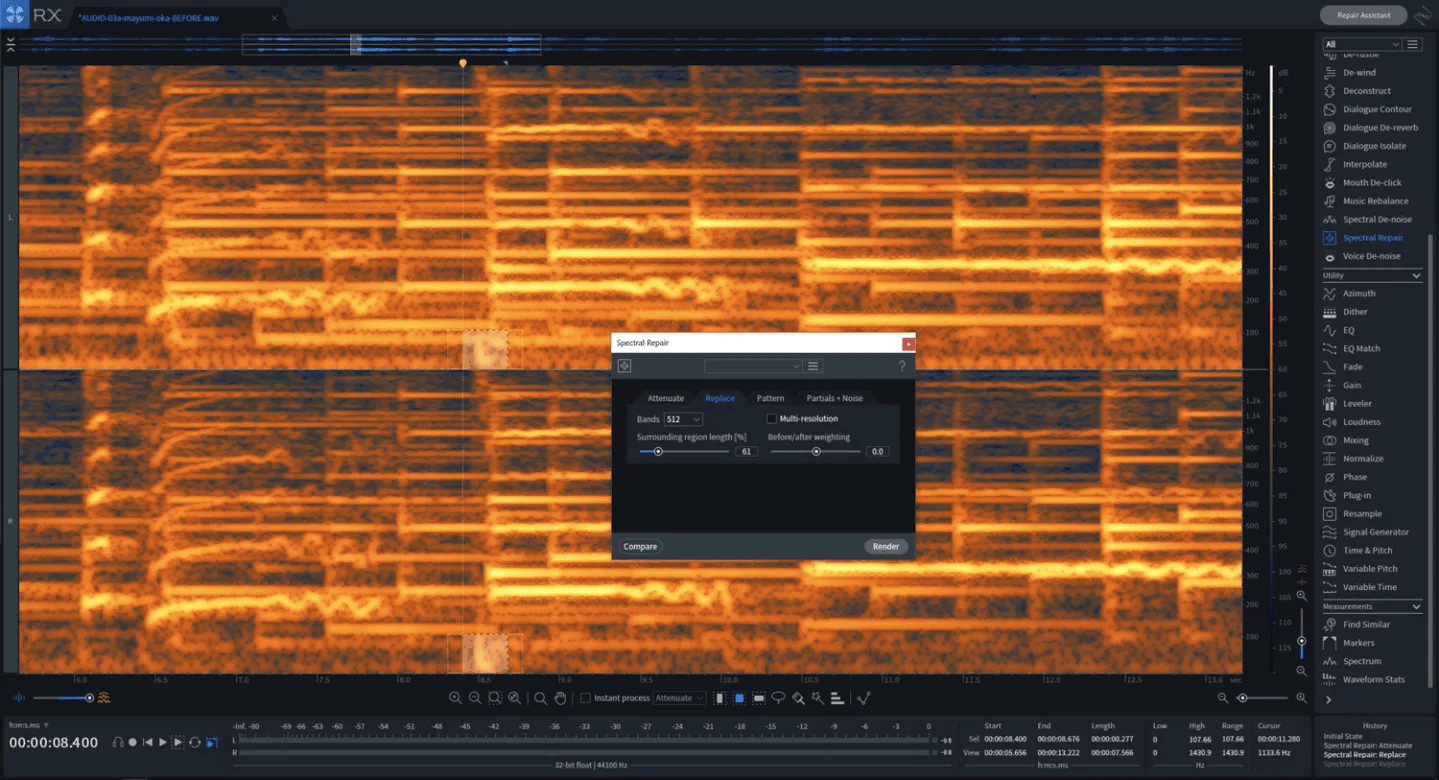The height and width of the screenshot is (780, 1439).
Task: Open the Repair Assistant
Action: [1362, 15]
